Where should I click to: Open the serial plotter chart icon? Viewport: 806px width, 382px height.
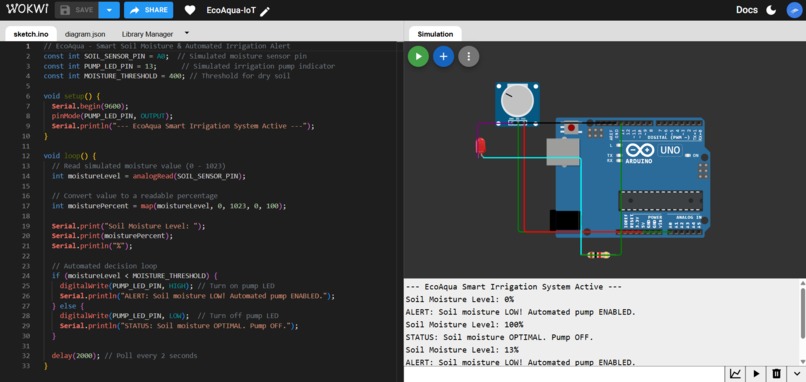click(736, 374)
